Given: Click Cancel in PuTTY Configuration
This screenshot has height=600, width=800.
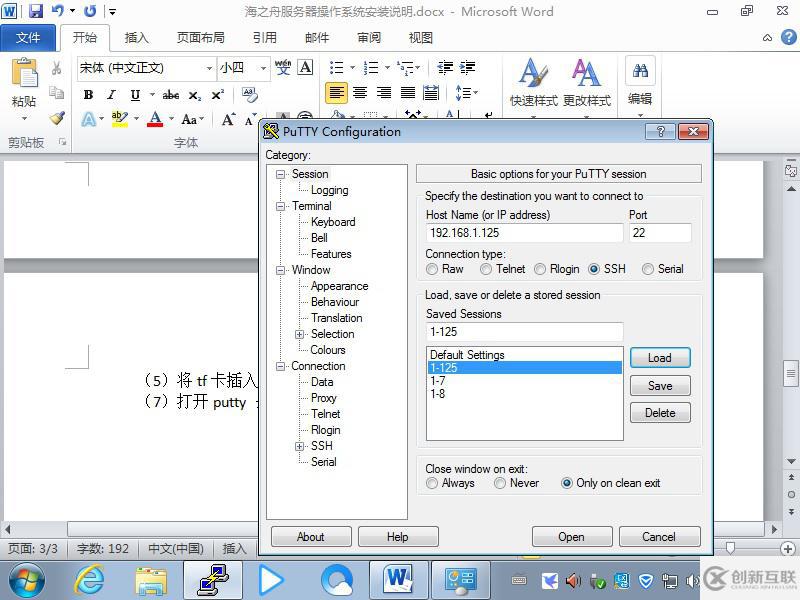Looking at the screenshot, I should click(659, 537).
